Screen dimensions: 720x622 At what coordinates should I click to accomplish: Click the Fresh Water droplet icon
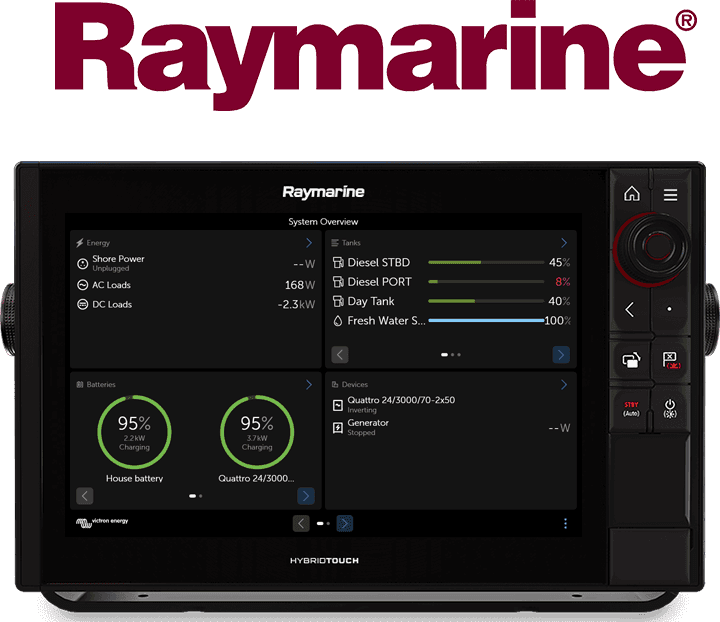point(338,321)
